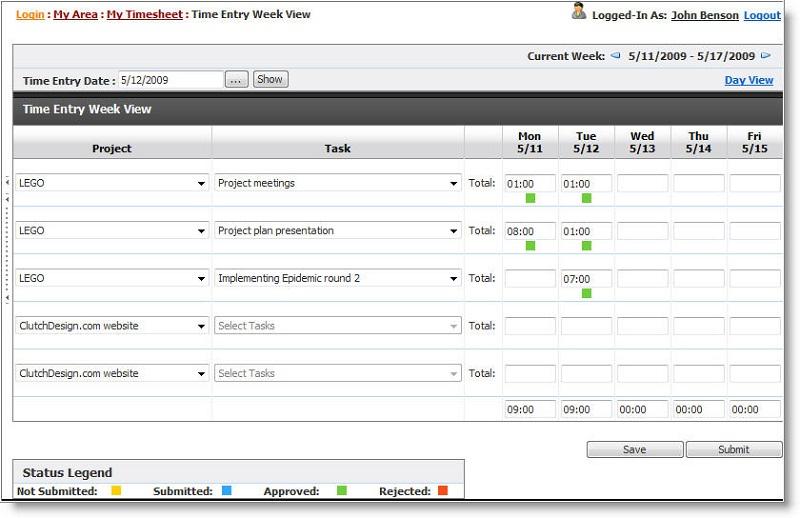Expand the Project plan presentation task dropdown
This screenshot has height=518, width=800.
click(x=338, y=231)
